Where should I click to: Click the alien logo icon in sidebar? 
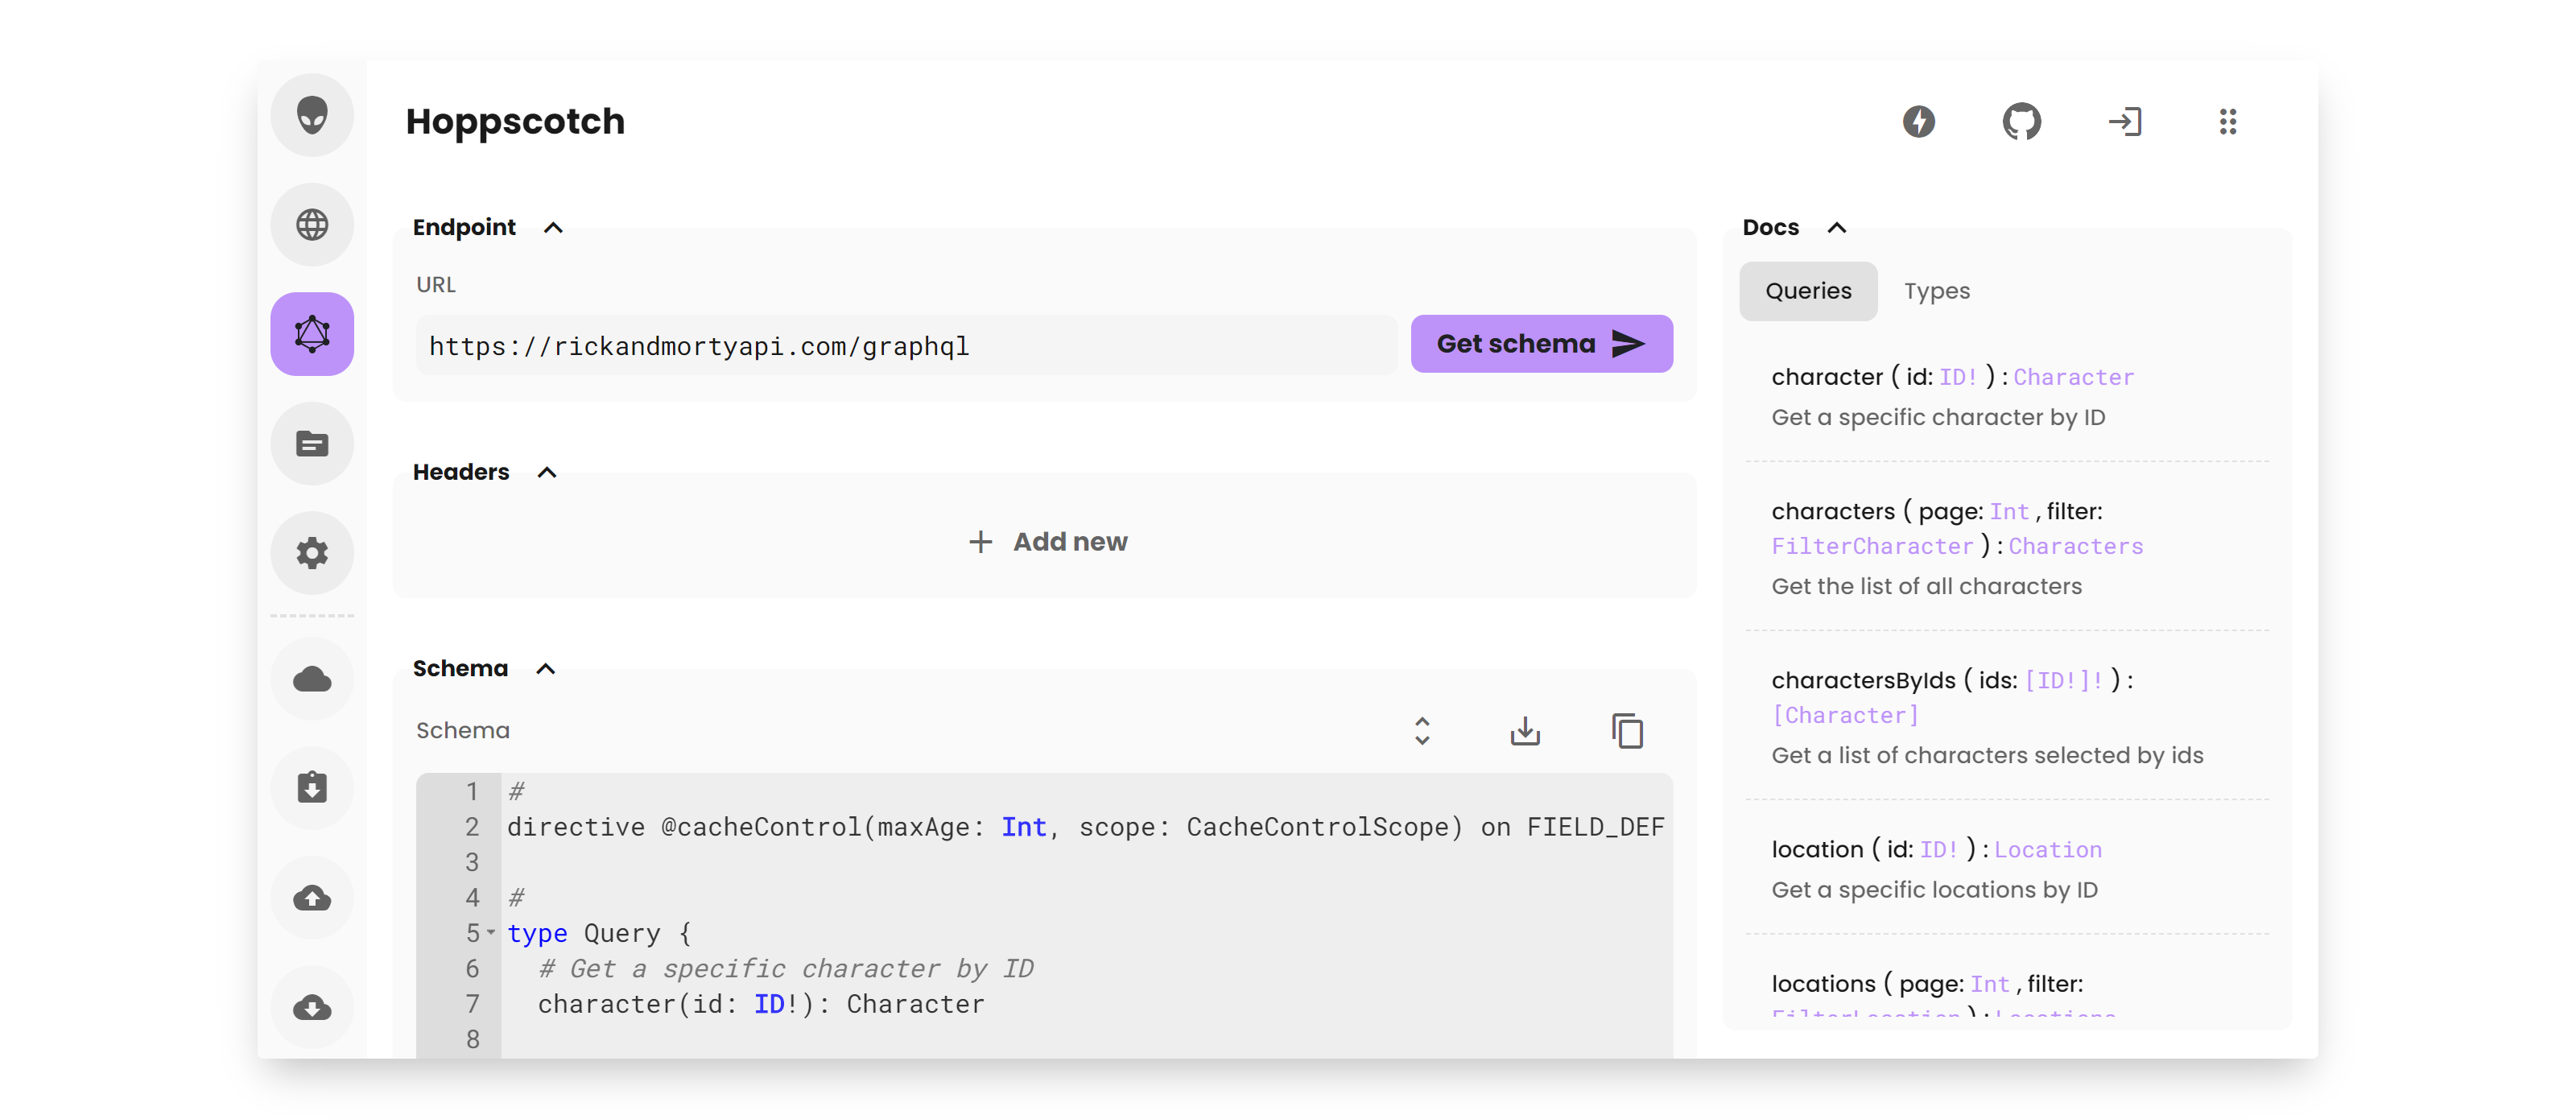coord(312,115)
